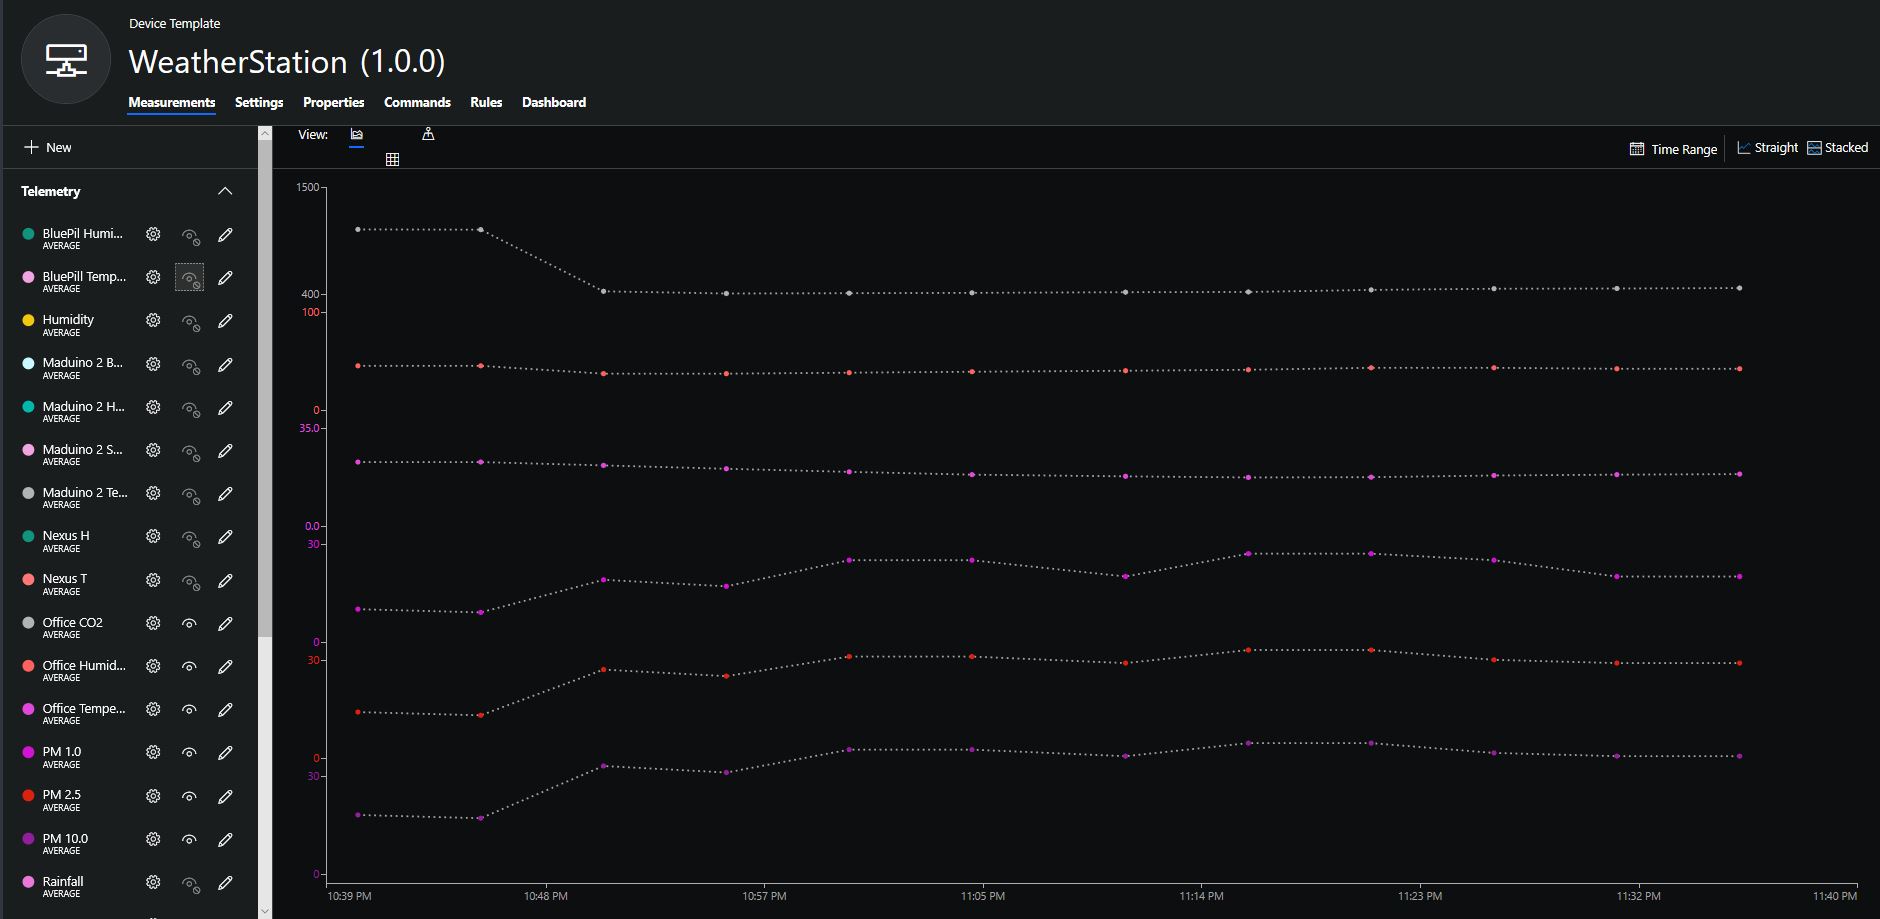
Task: Open settings gear for PM 2.5
Action: click(x=153, y=796)
